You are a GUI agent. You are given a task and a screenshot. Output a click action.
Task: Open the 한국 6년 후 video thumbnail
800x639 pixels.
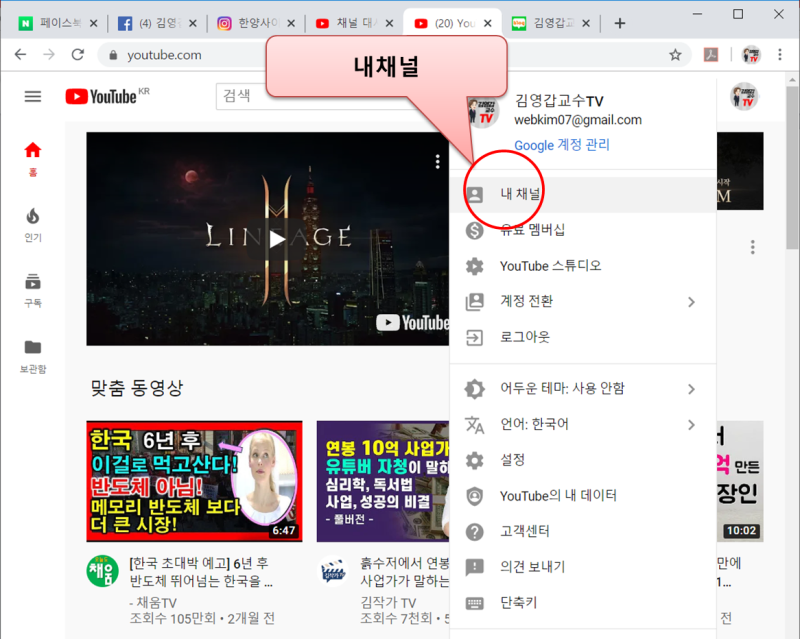[194, 481]
